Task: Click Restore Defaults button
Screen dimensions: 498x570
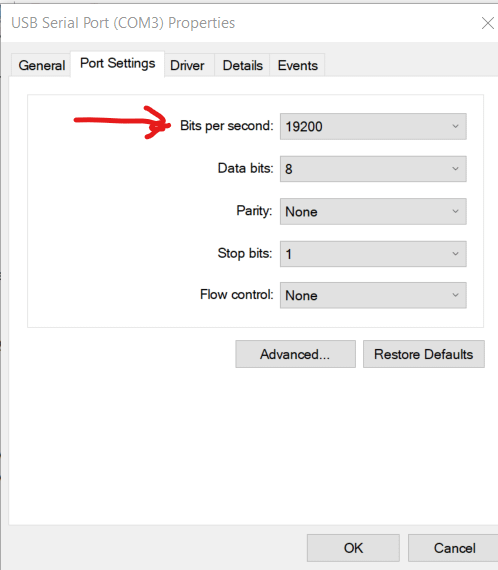Action: (423, 354)
